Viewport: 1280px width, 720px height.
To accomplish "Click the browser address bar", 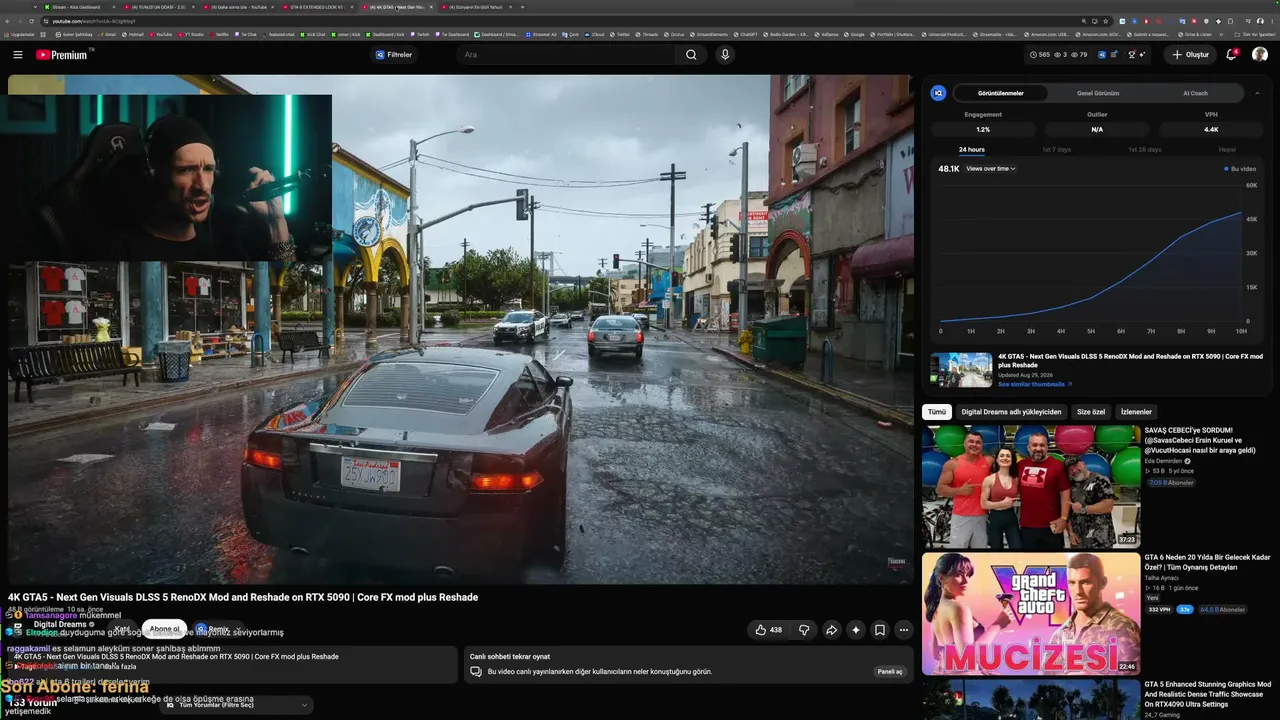I will (560, 21).
